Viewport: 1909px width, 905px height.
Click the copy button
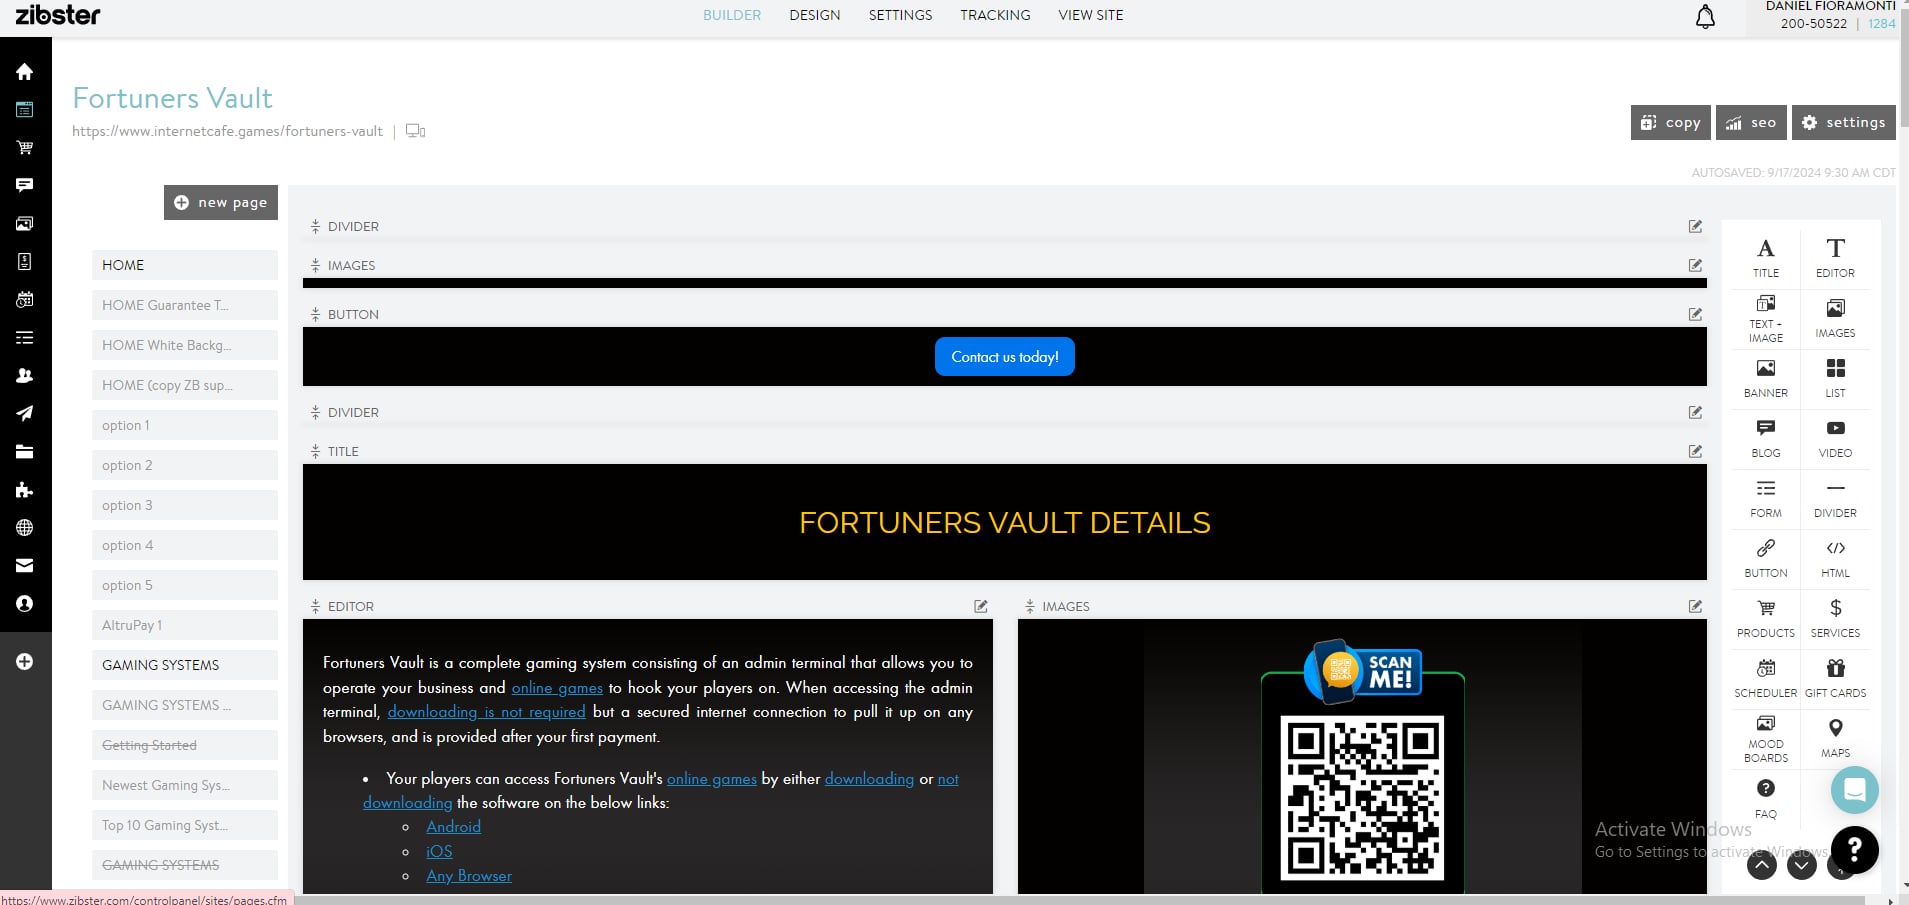click(x=1670, y=122)
